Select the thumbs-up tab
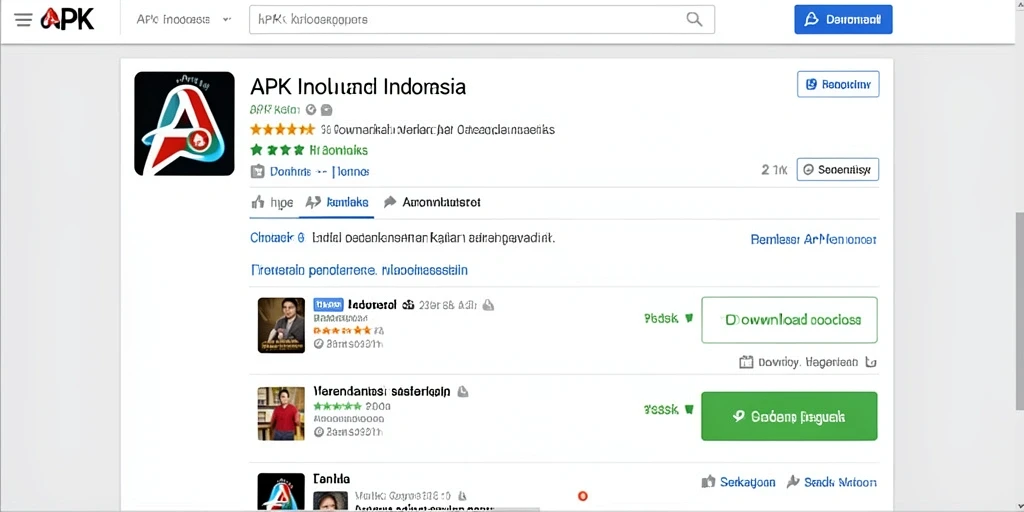 [272, 202]
